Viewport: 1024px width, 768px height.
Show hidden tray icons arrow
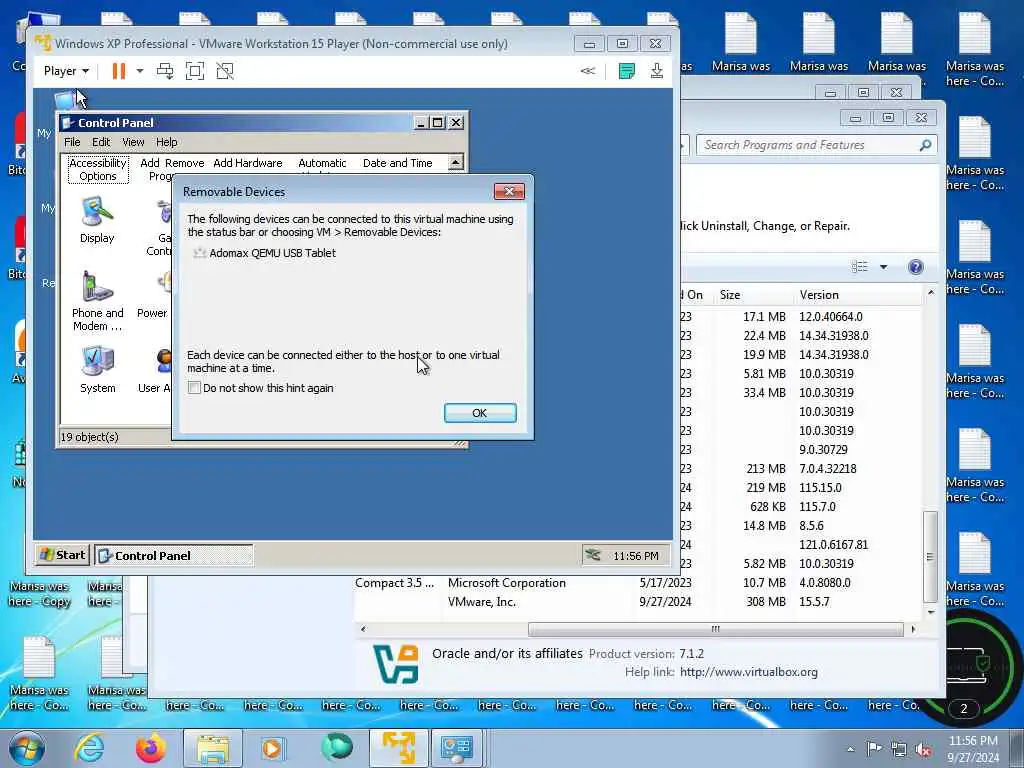[850, 749]
